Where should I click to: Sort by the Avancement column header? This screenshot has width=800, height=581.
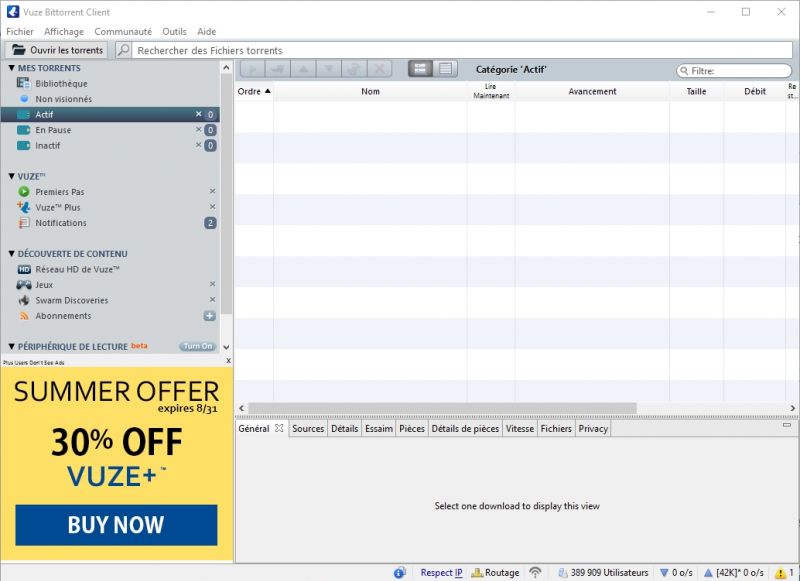pos(592,91)
